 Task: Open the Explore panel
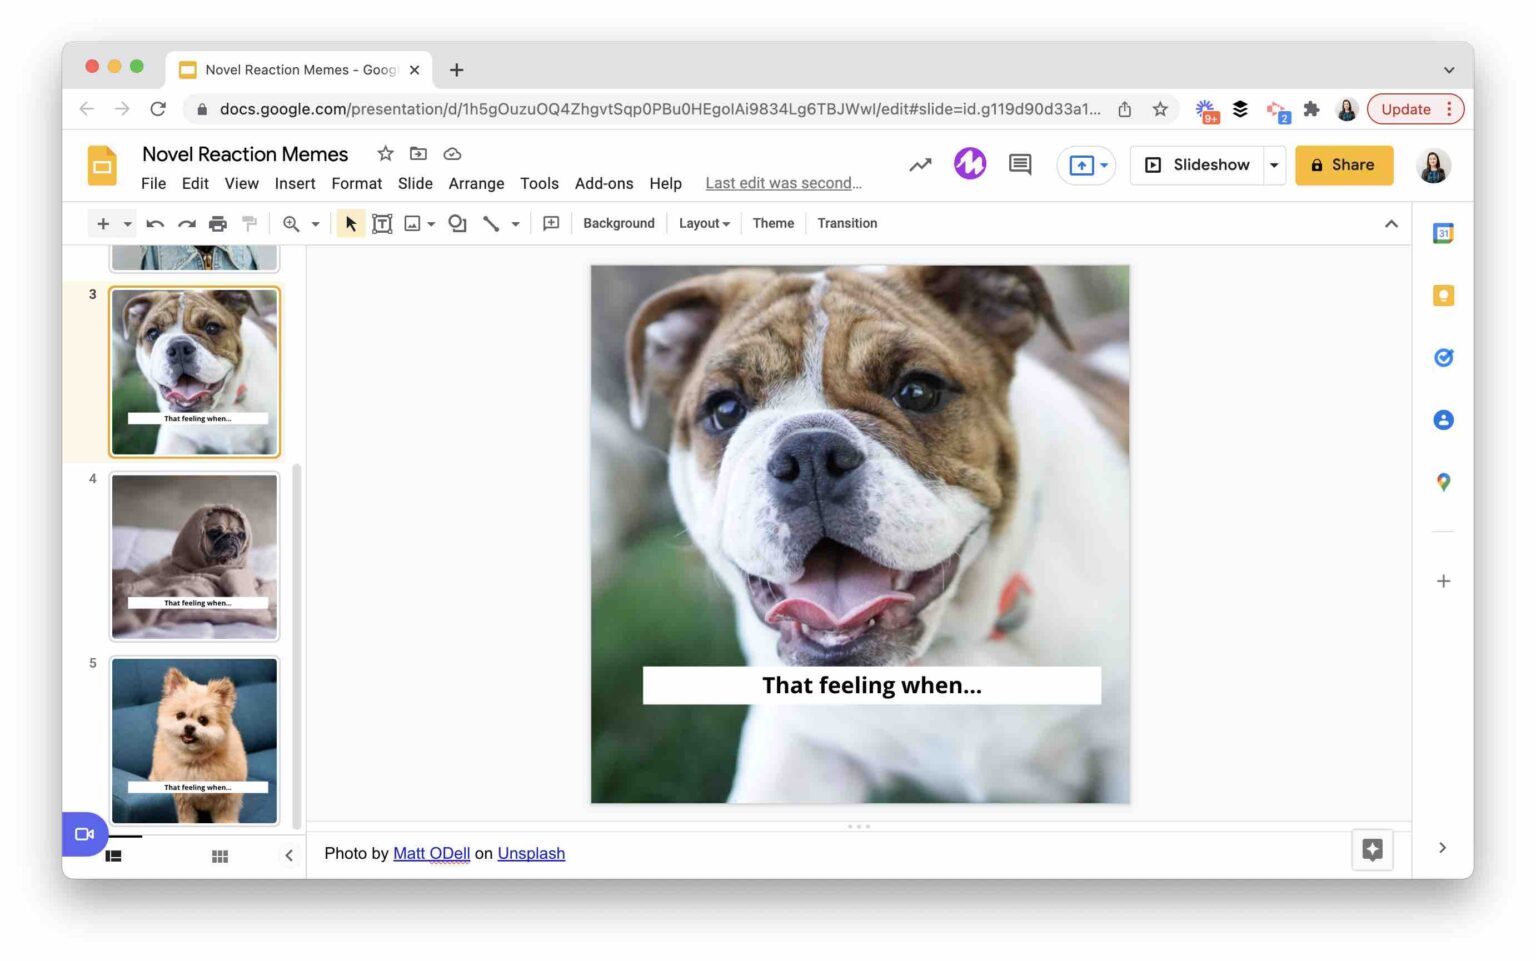(x=1372, y=850)
